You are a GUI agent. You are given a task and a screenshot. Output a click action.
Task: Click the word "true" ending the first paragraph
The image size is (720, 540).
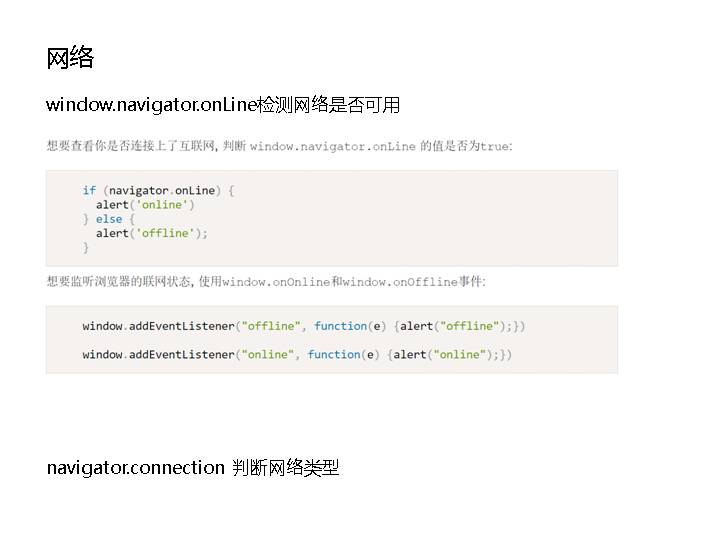(x=494, y=146)
